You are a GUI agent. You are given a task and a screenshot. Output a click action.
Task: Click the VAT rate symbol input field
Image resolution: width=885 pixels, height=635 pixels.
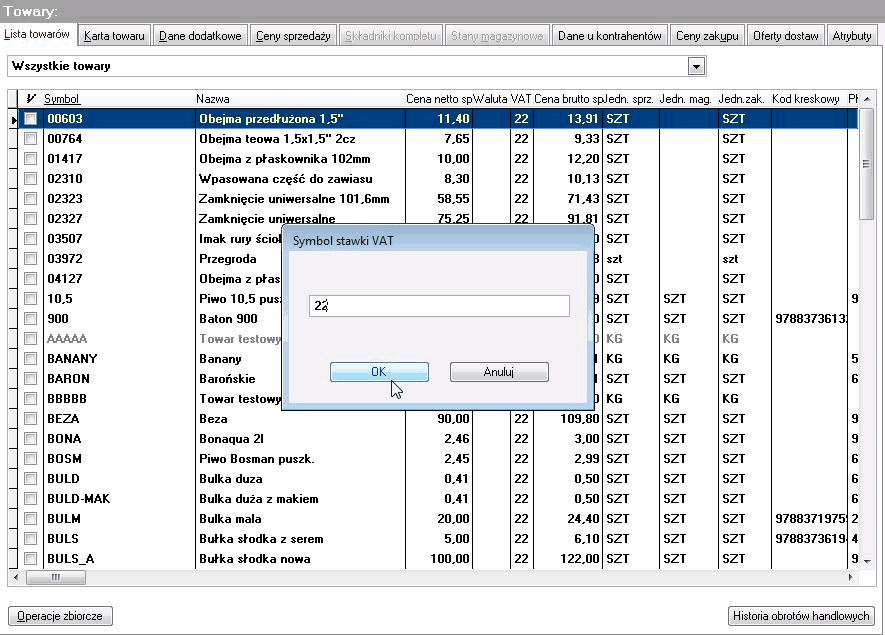[x=439, y=306]
